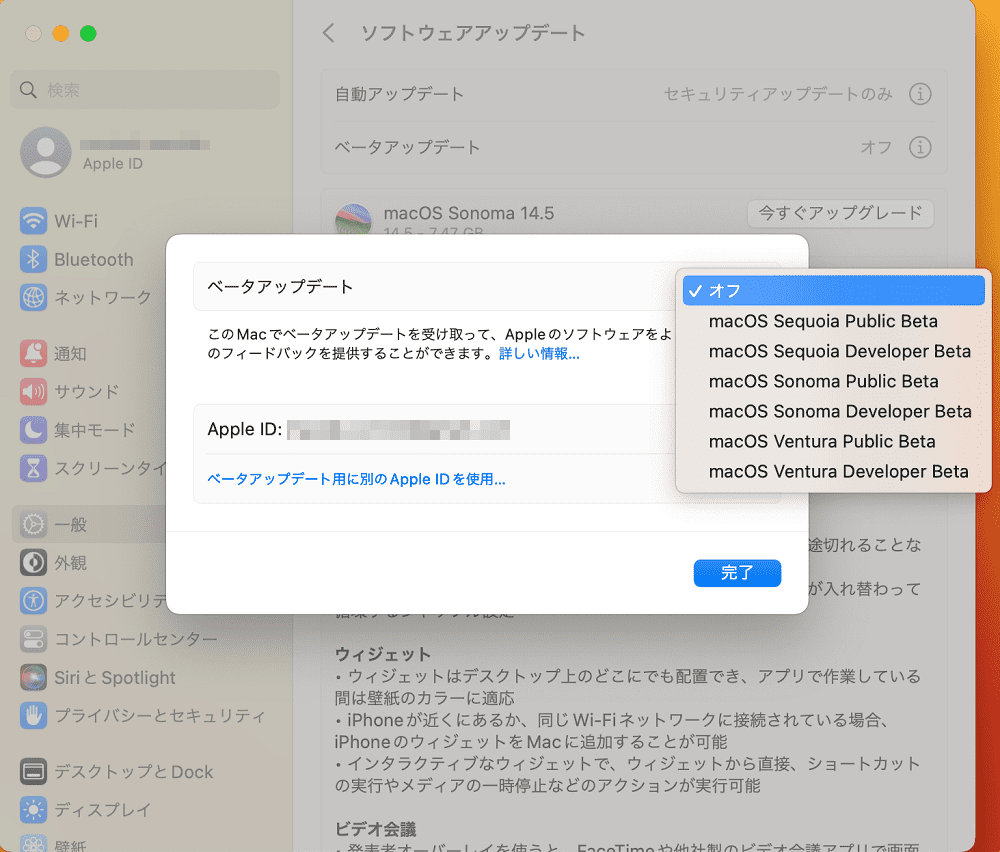1000x852 pixels.
Task: Select オフ in the beta update menu
Action: (x=834, y=291)
